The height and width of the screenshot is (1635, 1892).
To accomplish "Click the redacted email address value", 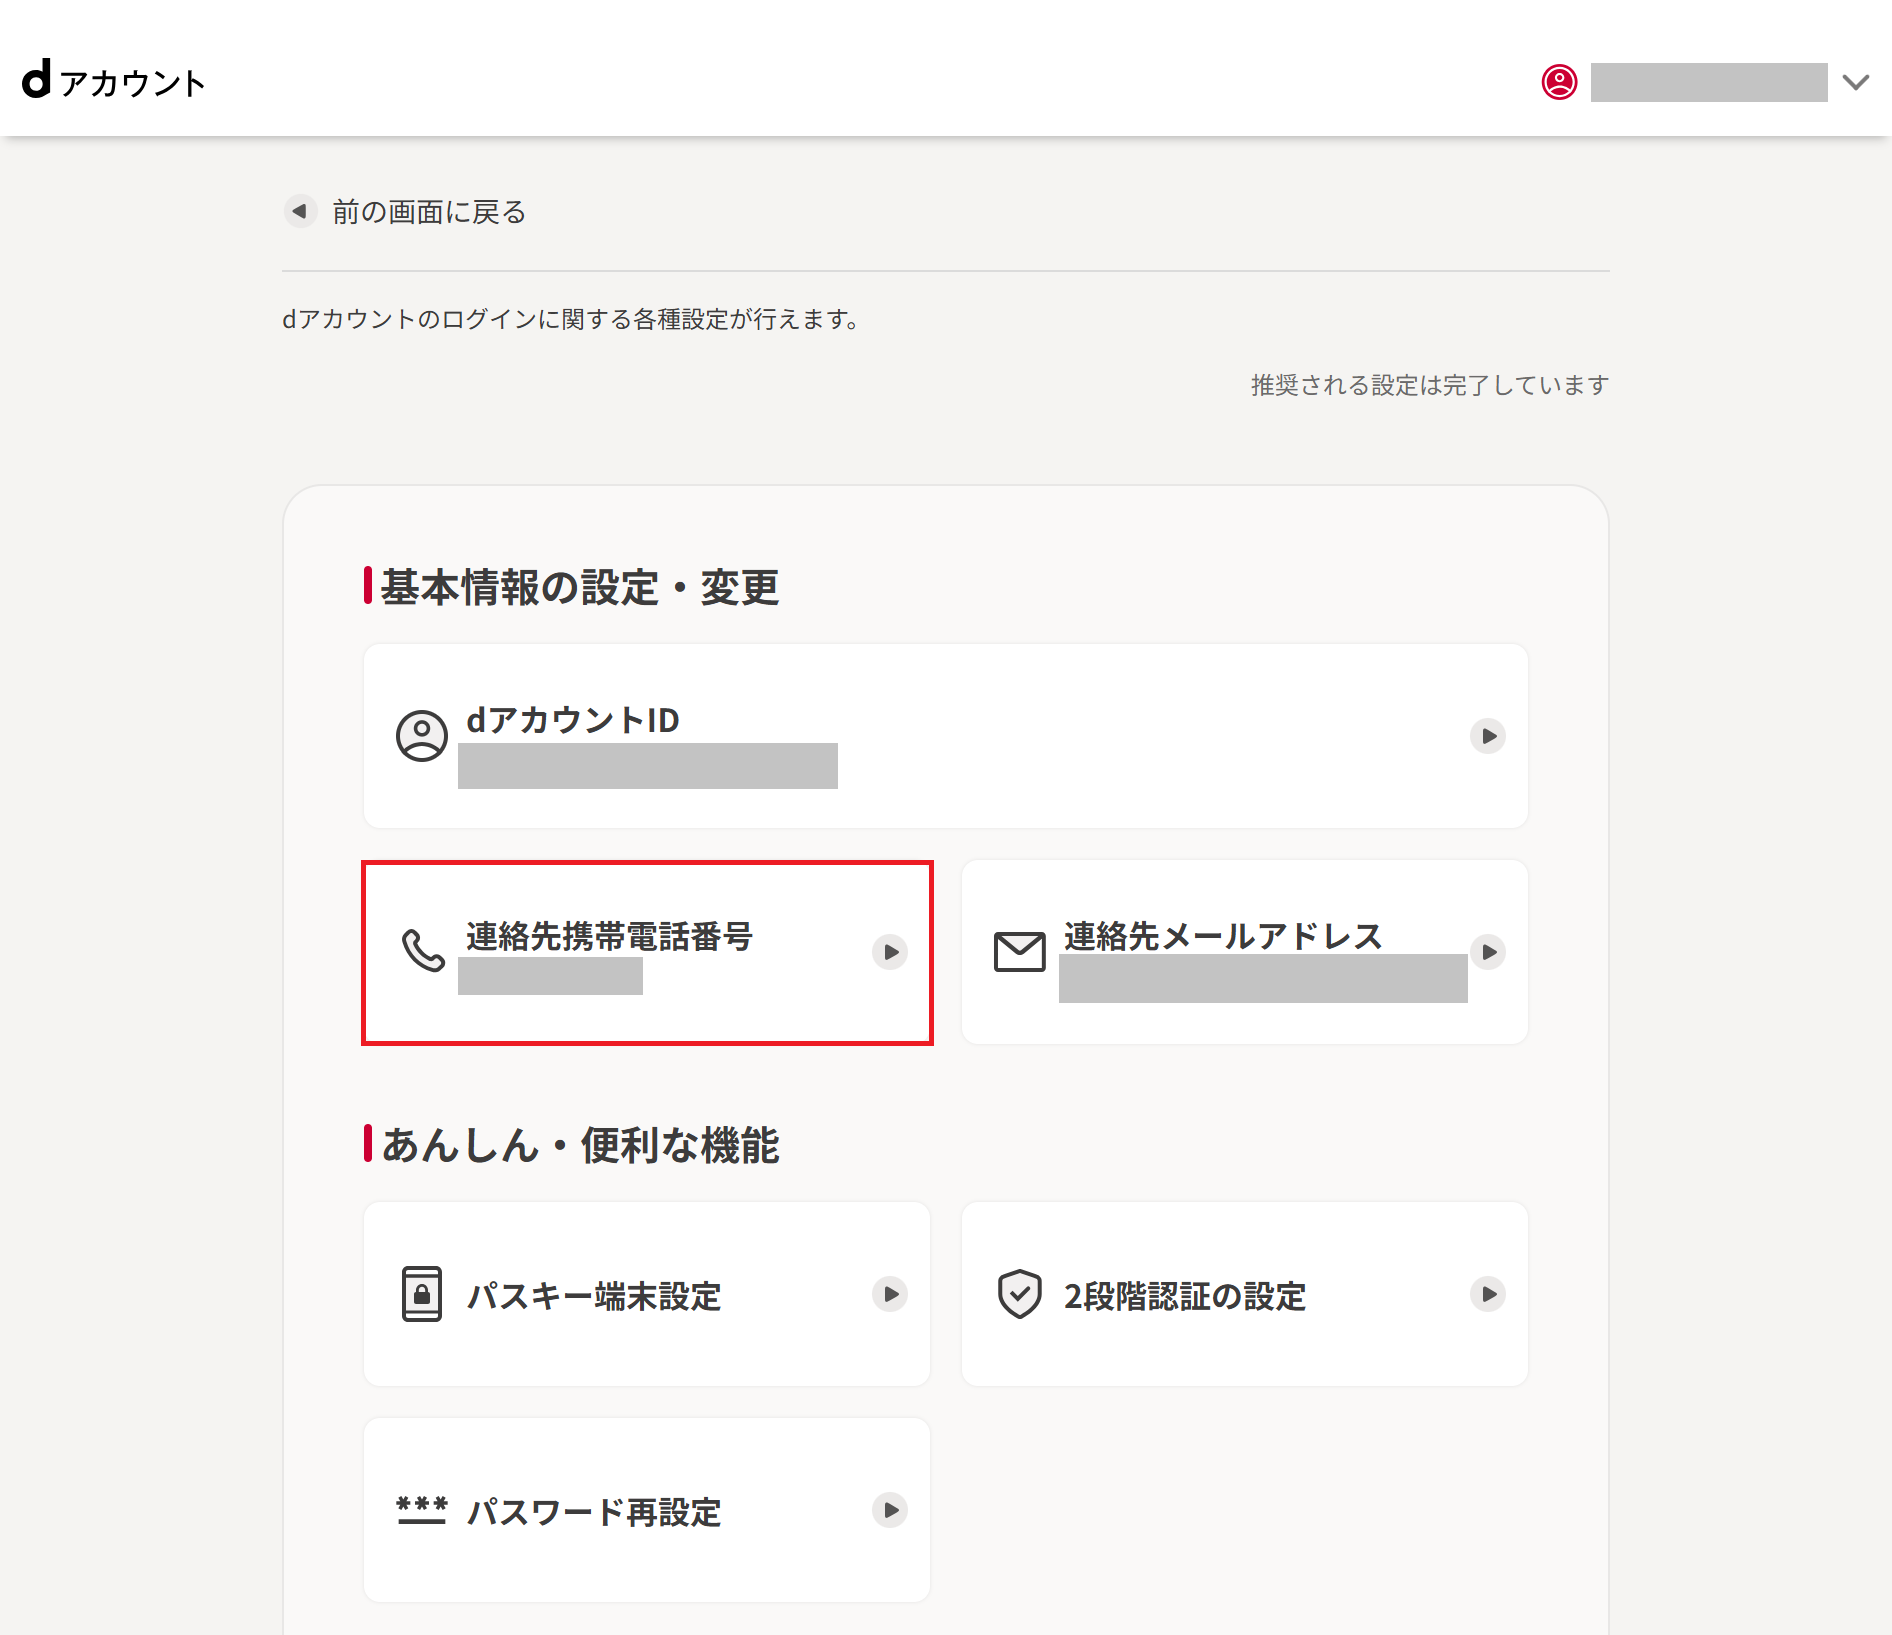I will click(1263, 978).
